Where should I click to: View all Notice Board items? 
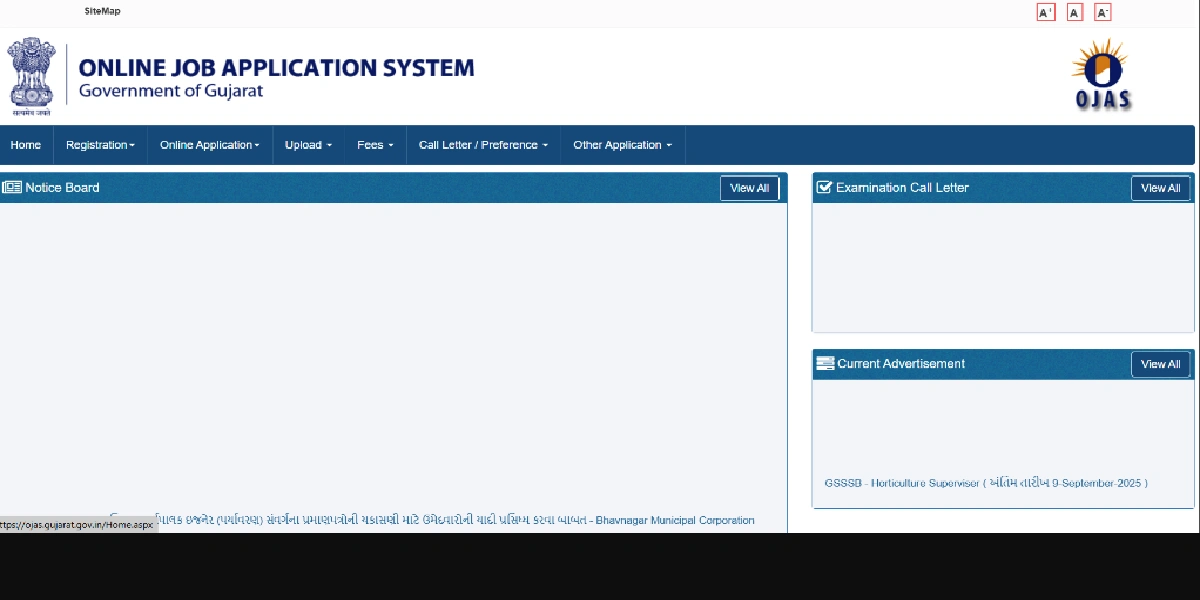pyautogui.click(x=749, y=188)
